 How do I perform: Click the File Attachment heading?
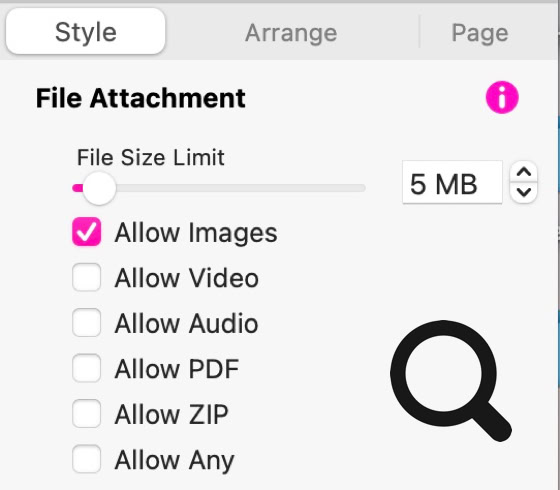pyautogui.click(x=141, y=98)
